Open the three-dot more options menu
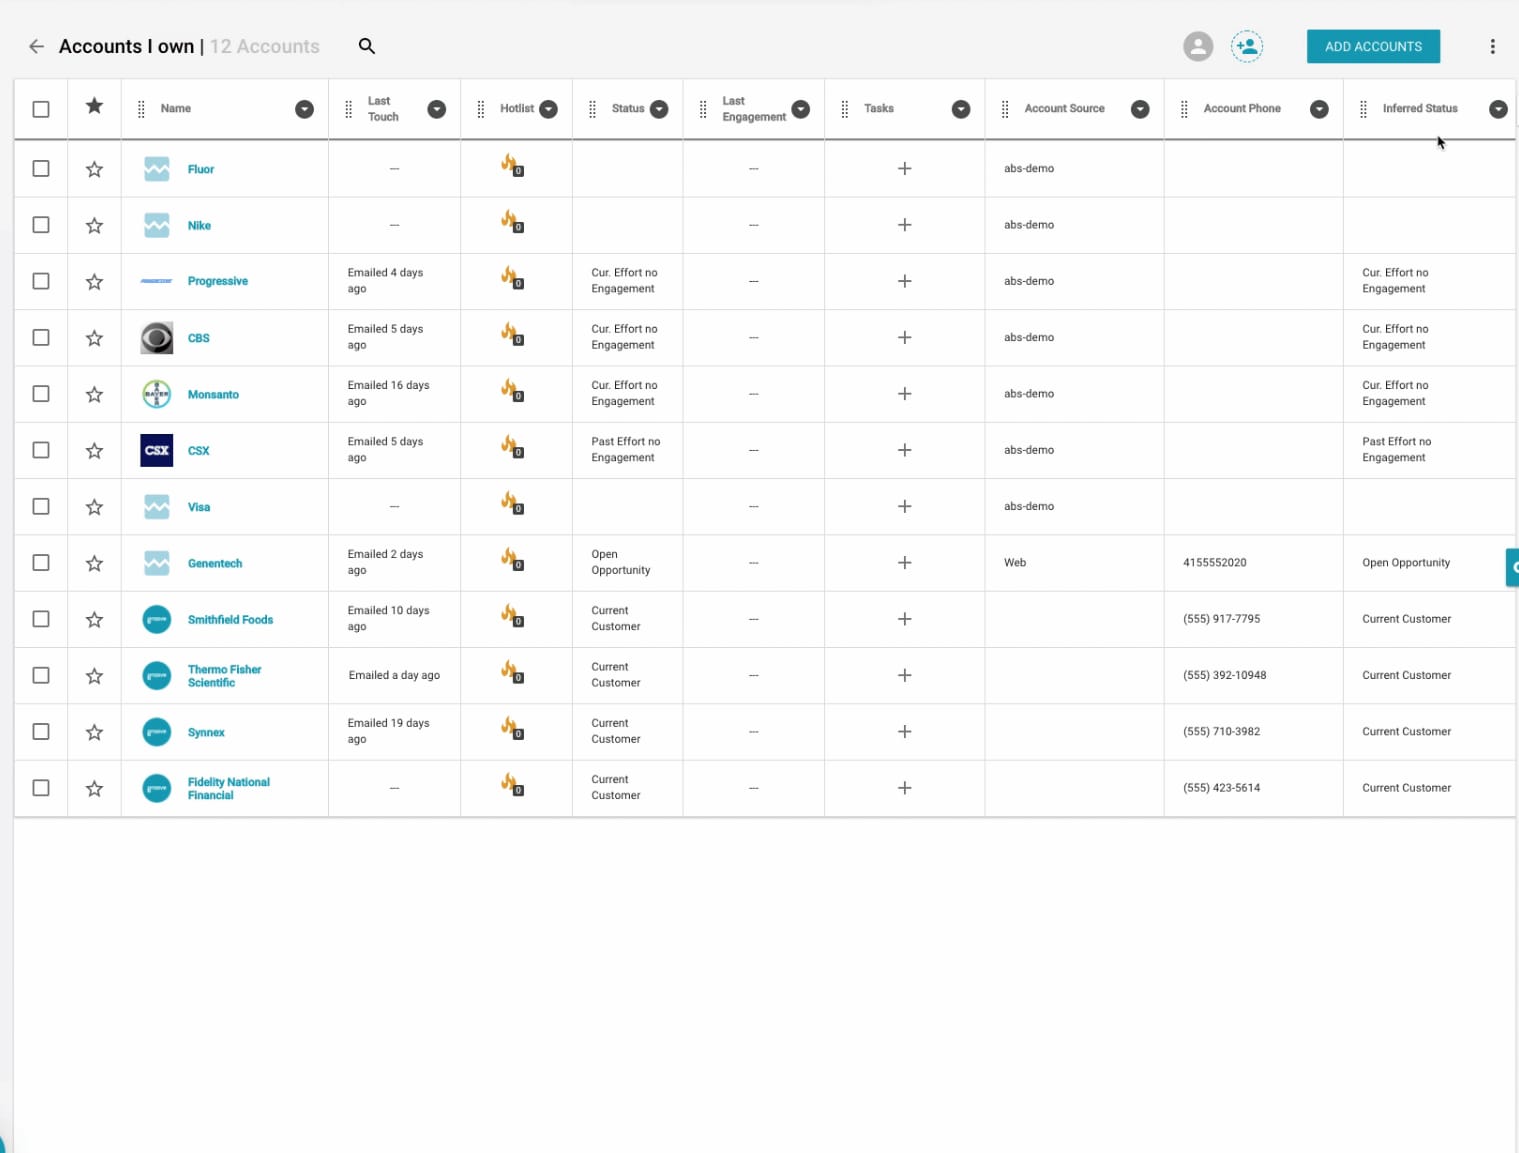The image size is (1519, 1153). click(1492, 46)
